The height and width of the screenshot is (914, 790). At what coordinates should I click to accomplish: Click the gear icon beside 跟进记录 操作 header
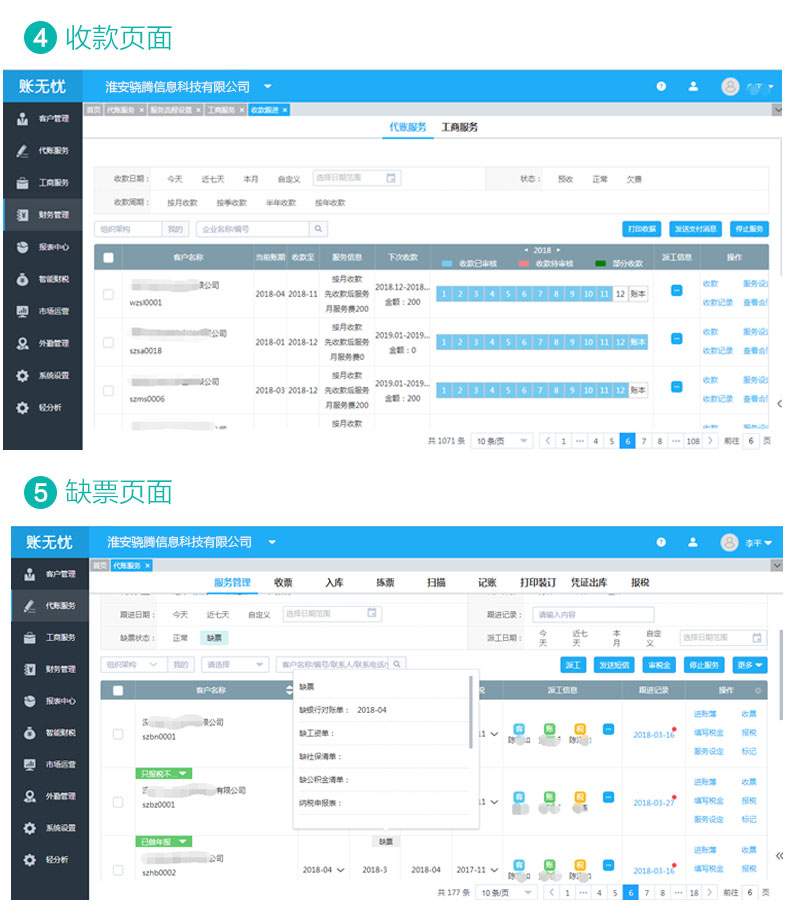[x=757, y=690]
